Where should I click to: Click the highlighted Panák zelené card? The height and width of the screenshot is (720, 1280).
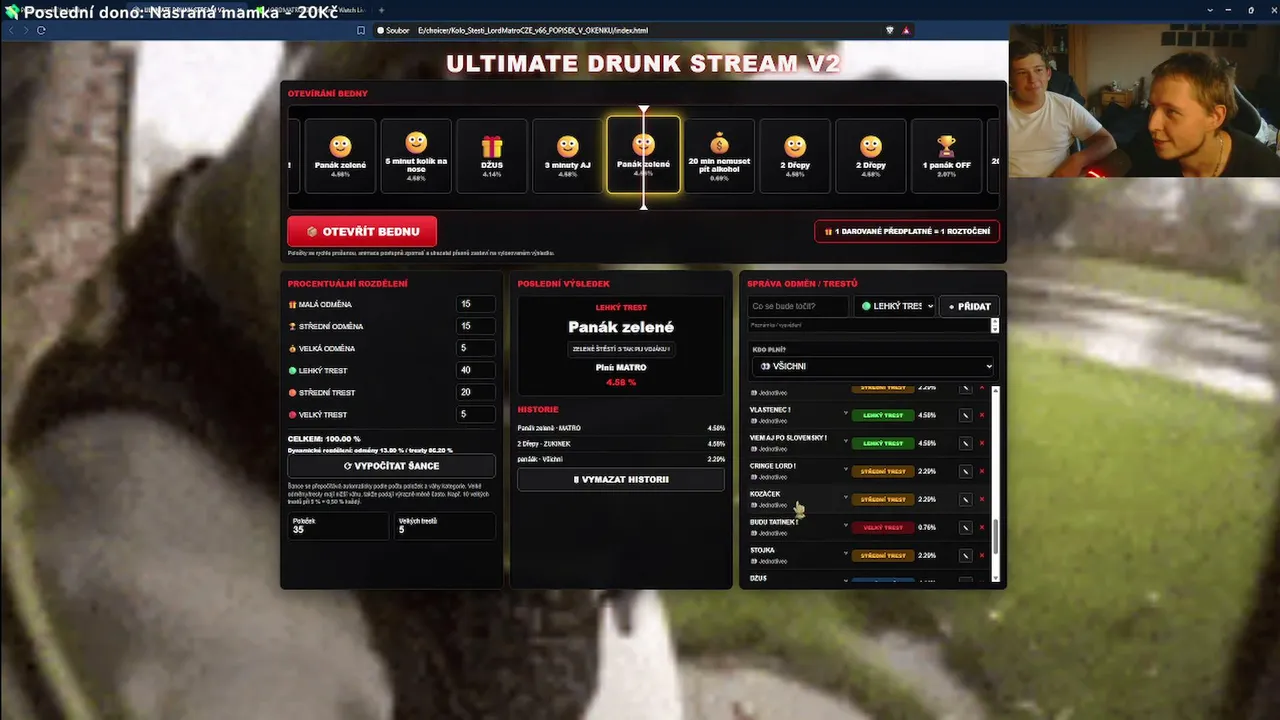[x=643, y=155]
